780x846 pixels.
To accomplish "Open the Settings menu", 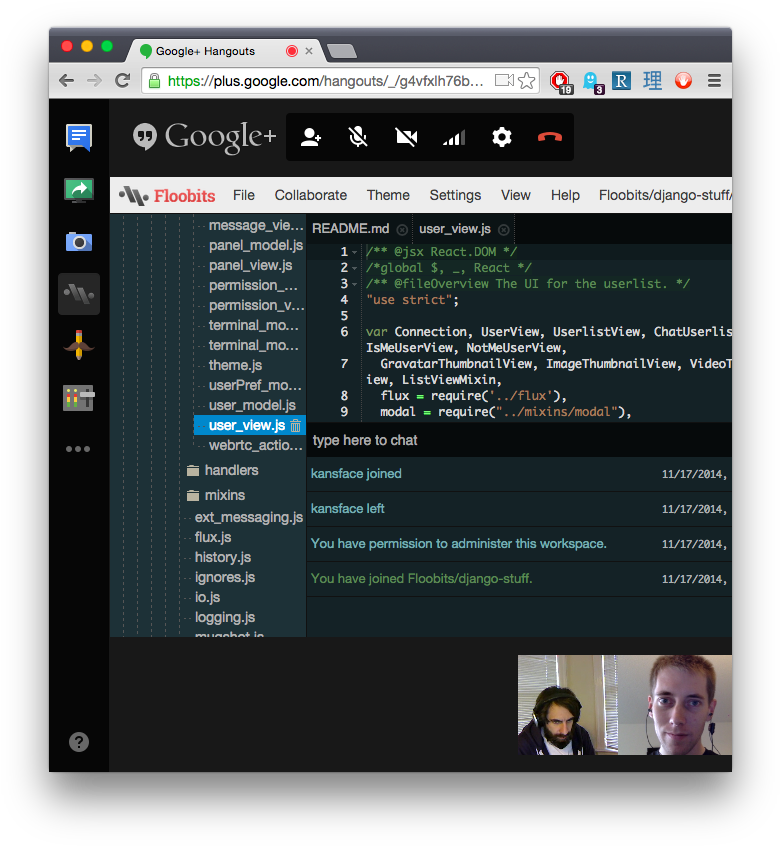I will pyautogui.click(x=455, y=195).
